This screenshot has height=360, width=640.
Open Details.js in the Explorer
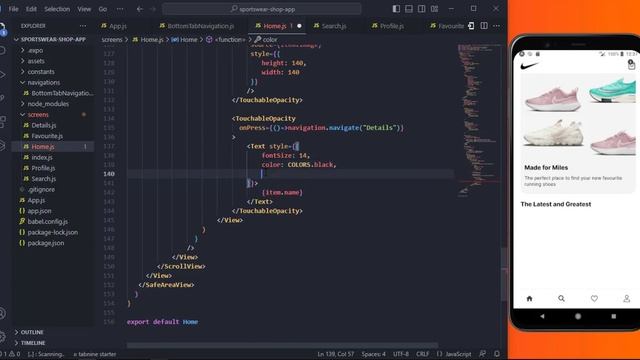(x=53, y=125)
